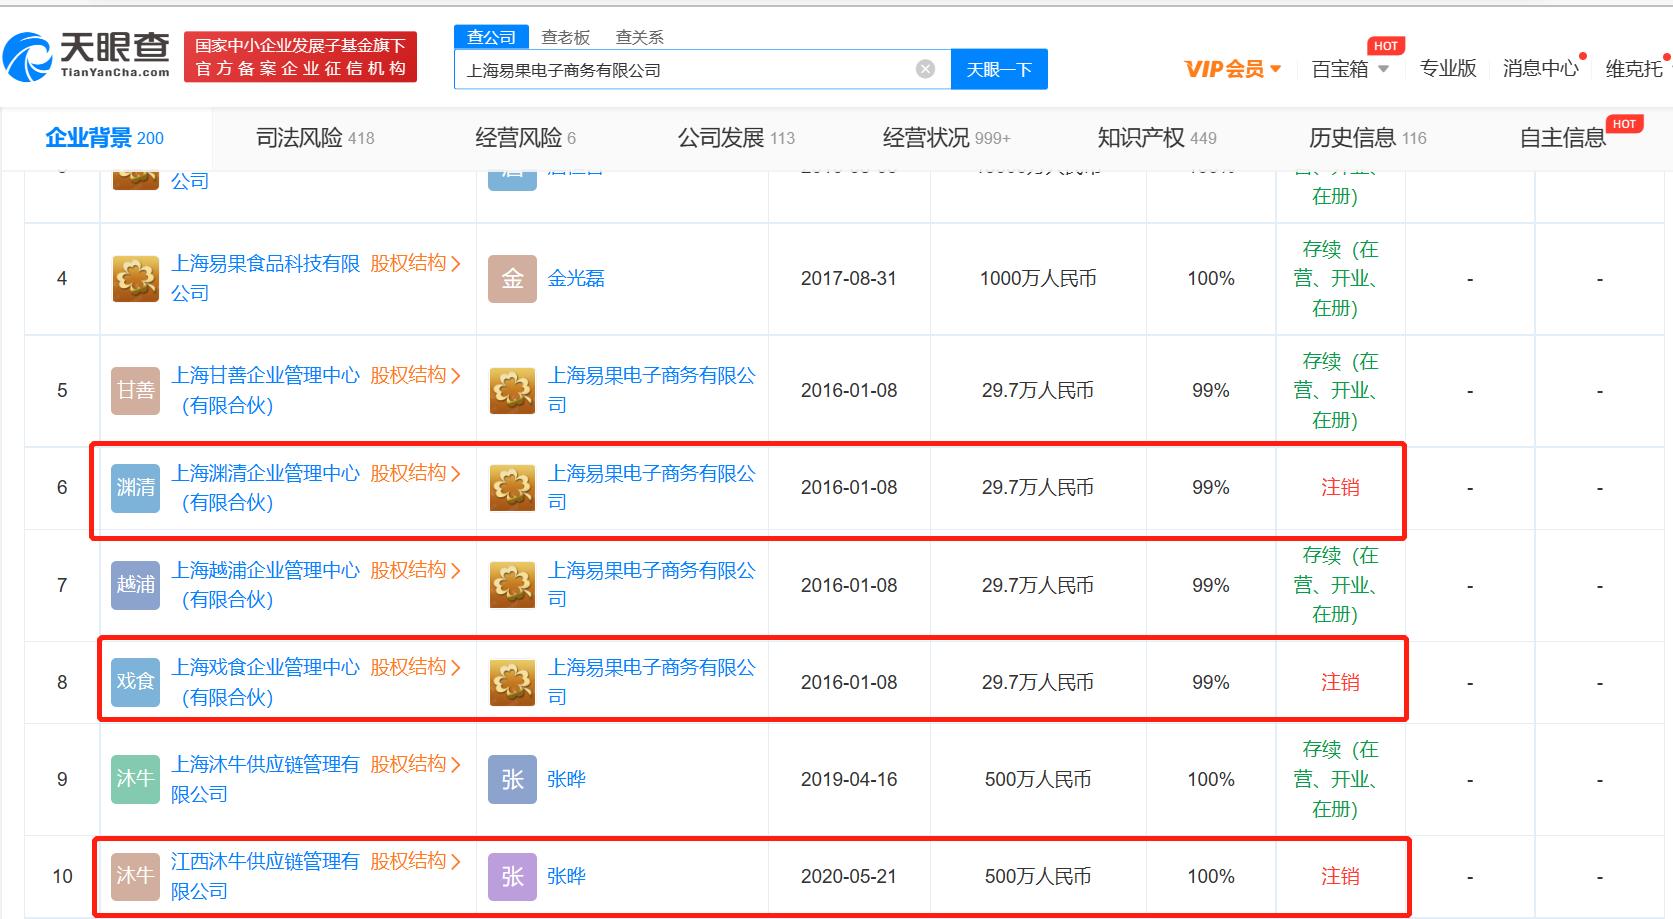Image resolution: width=1673 pixels, height=919 pixels.
Task: Open 张晔 link in the 上海沐牛 row
Action: 566,780
